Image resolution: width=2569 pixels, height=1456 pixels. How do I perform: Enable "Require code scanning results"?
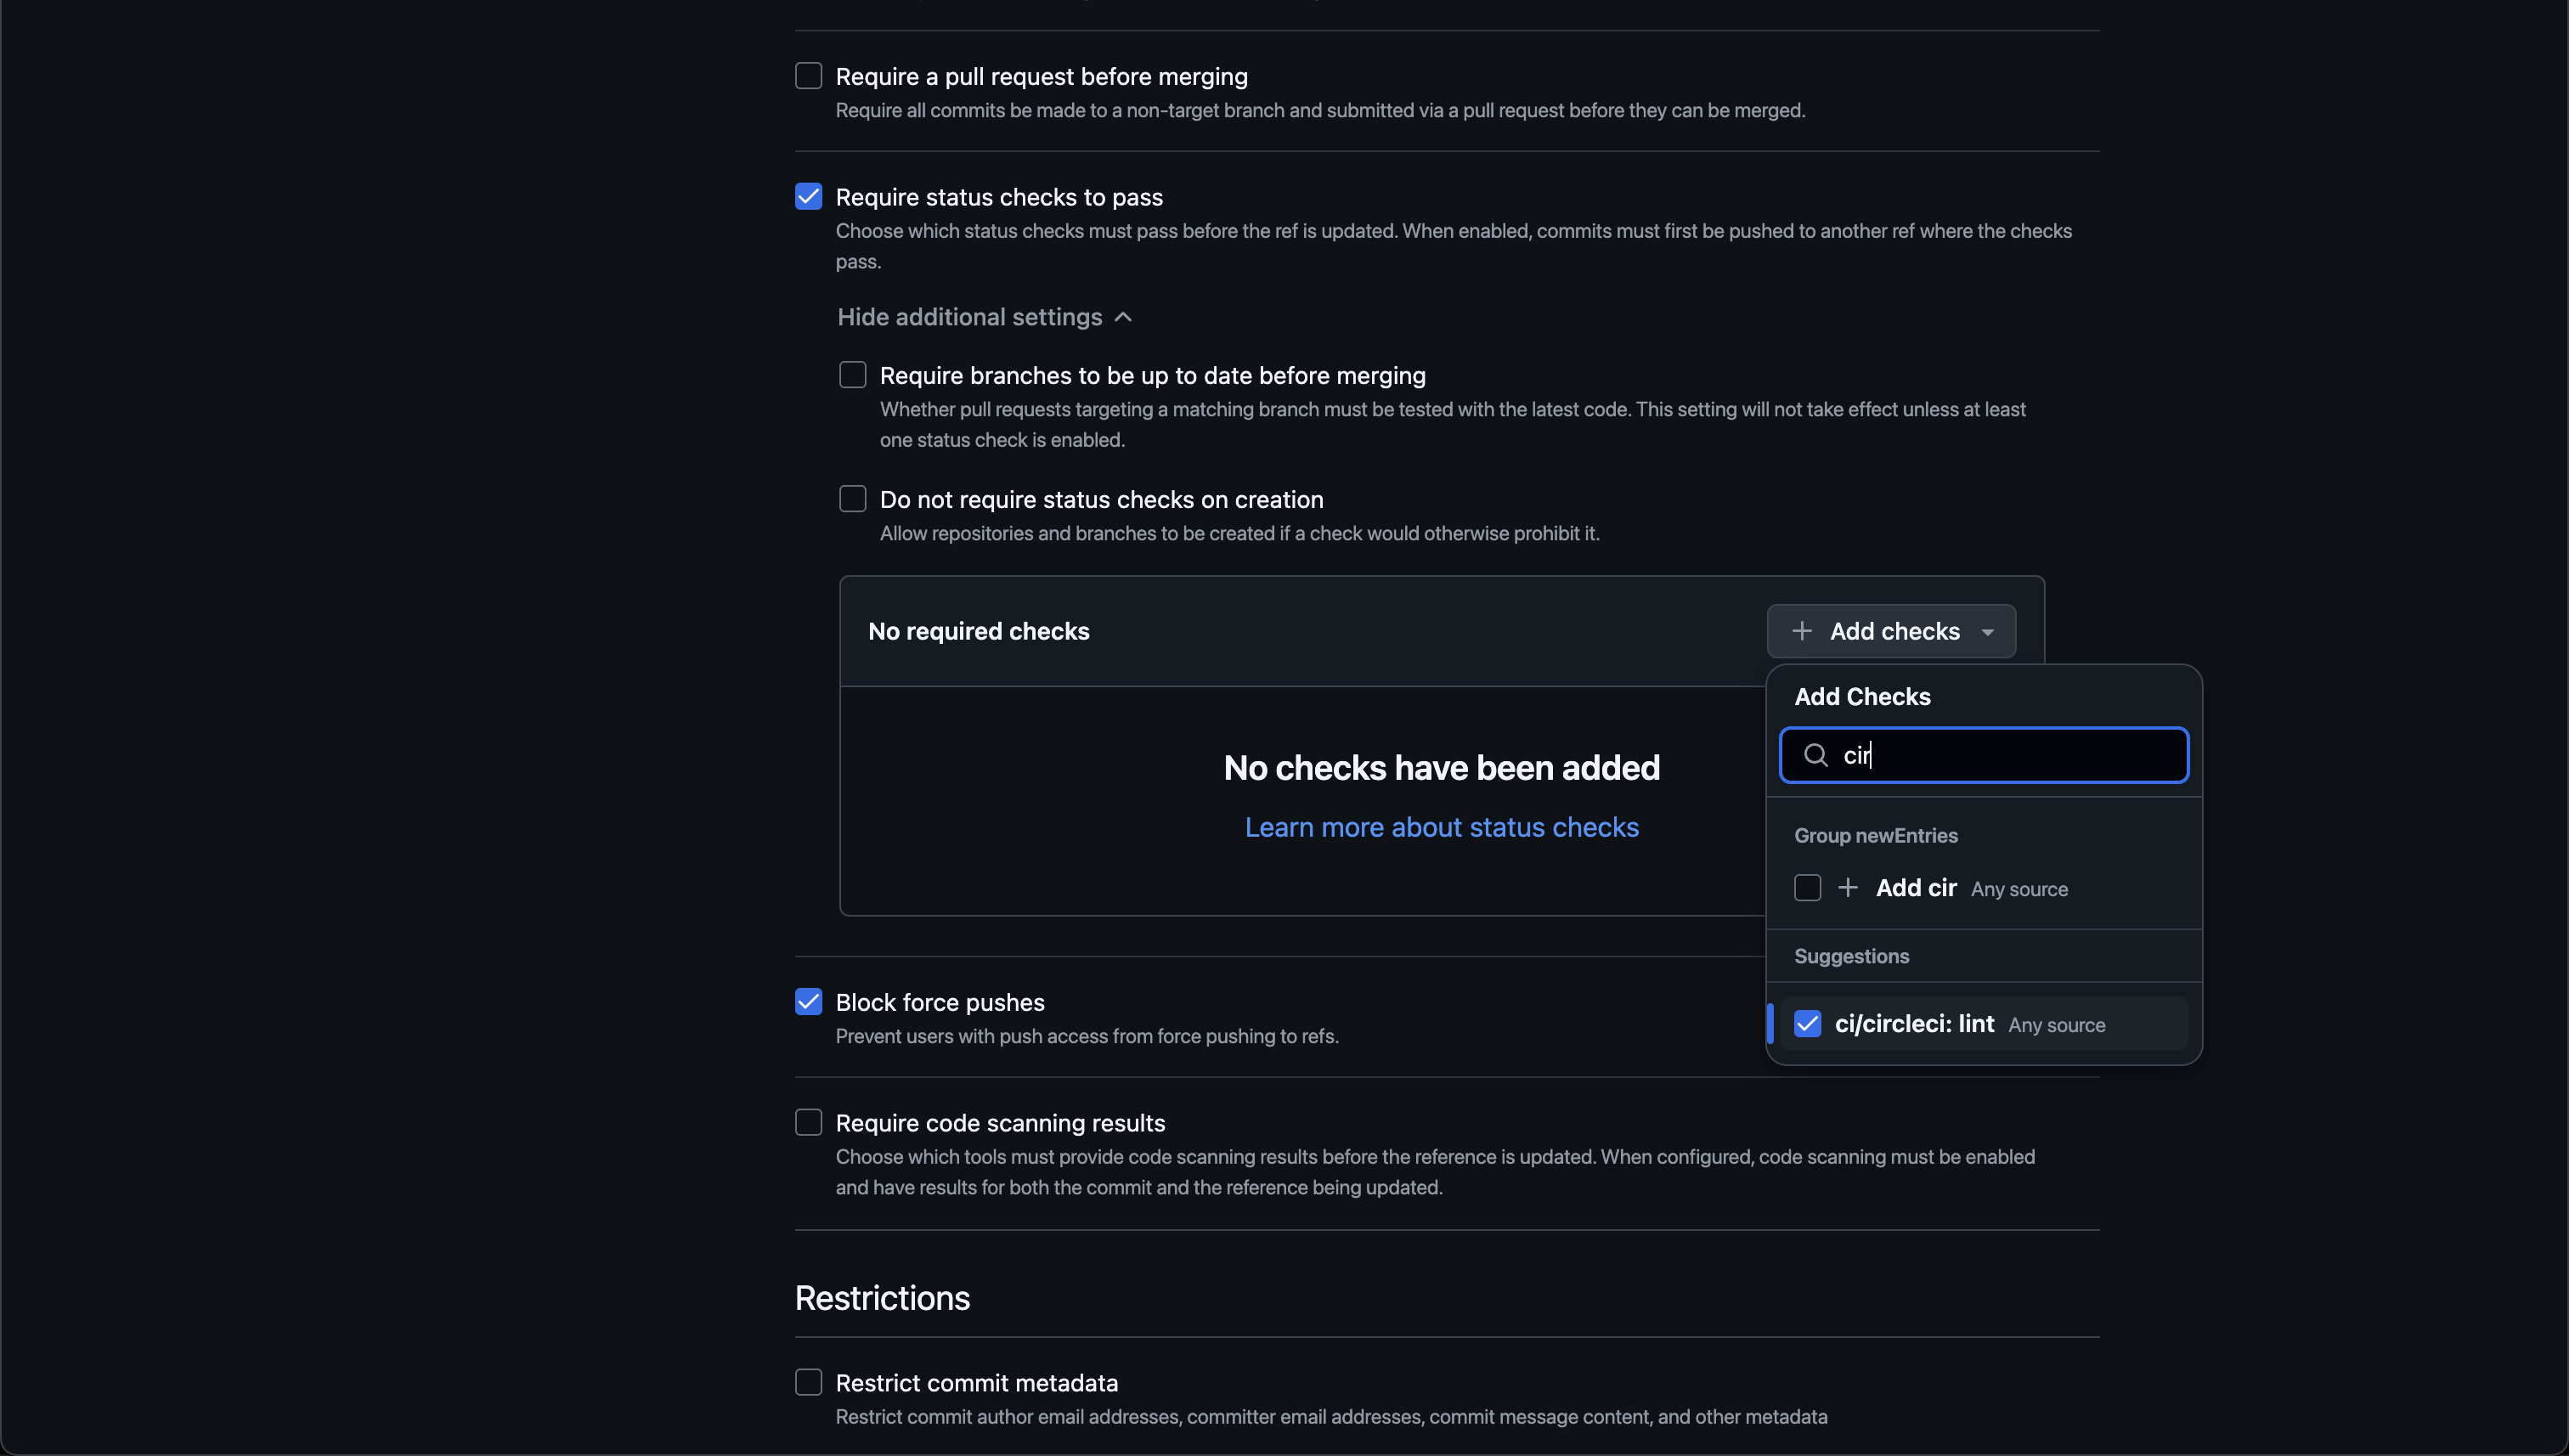808,1122
